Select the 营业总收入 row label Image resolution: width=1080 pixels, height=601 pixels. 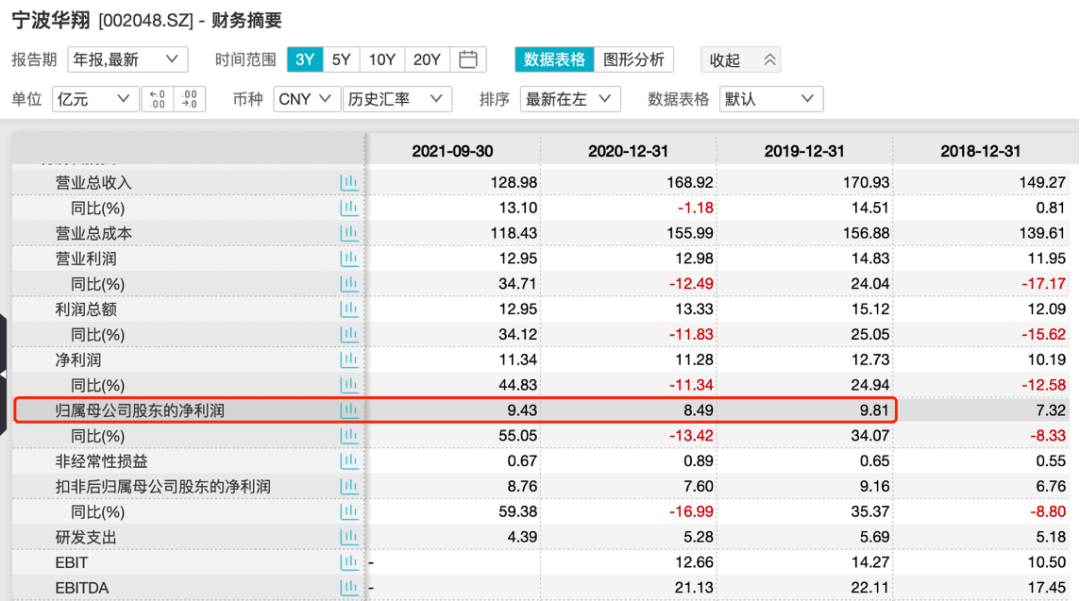click(94, 183)
